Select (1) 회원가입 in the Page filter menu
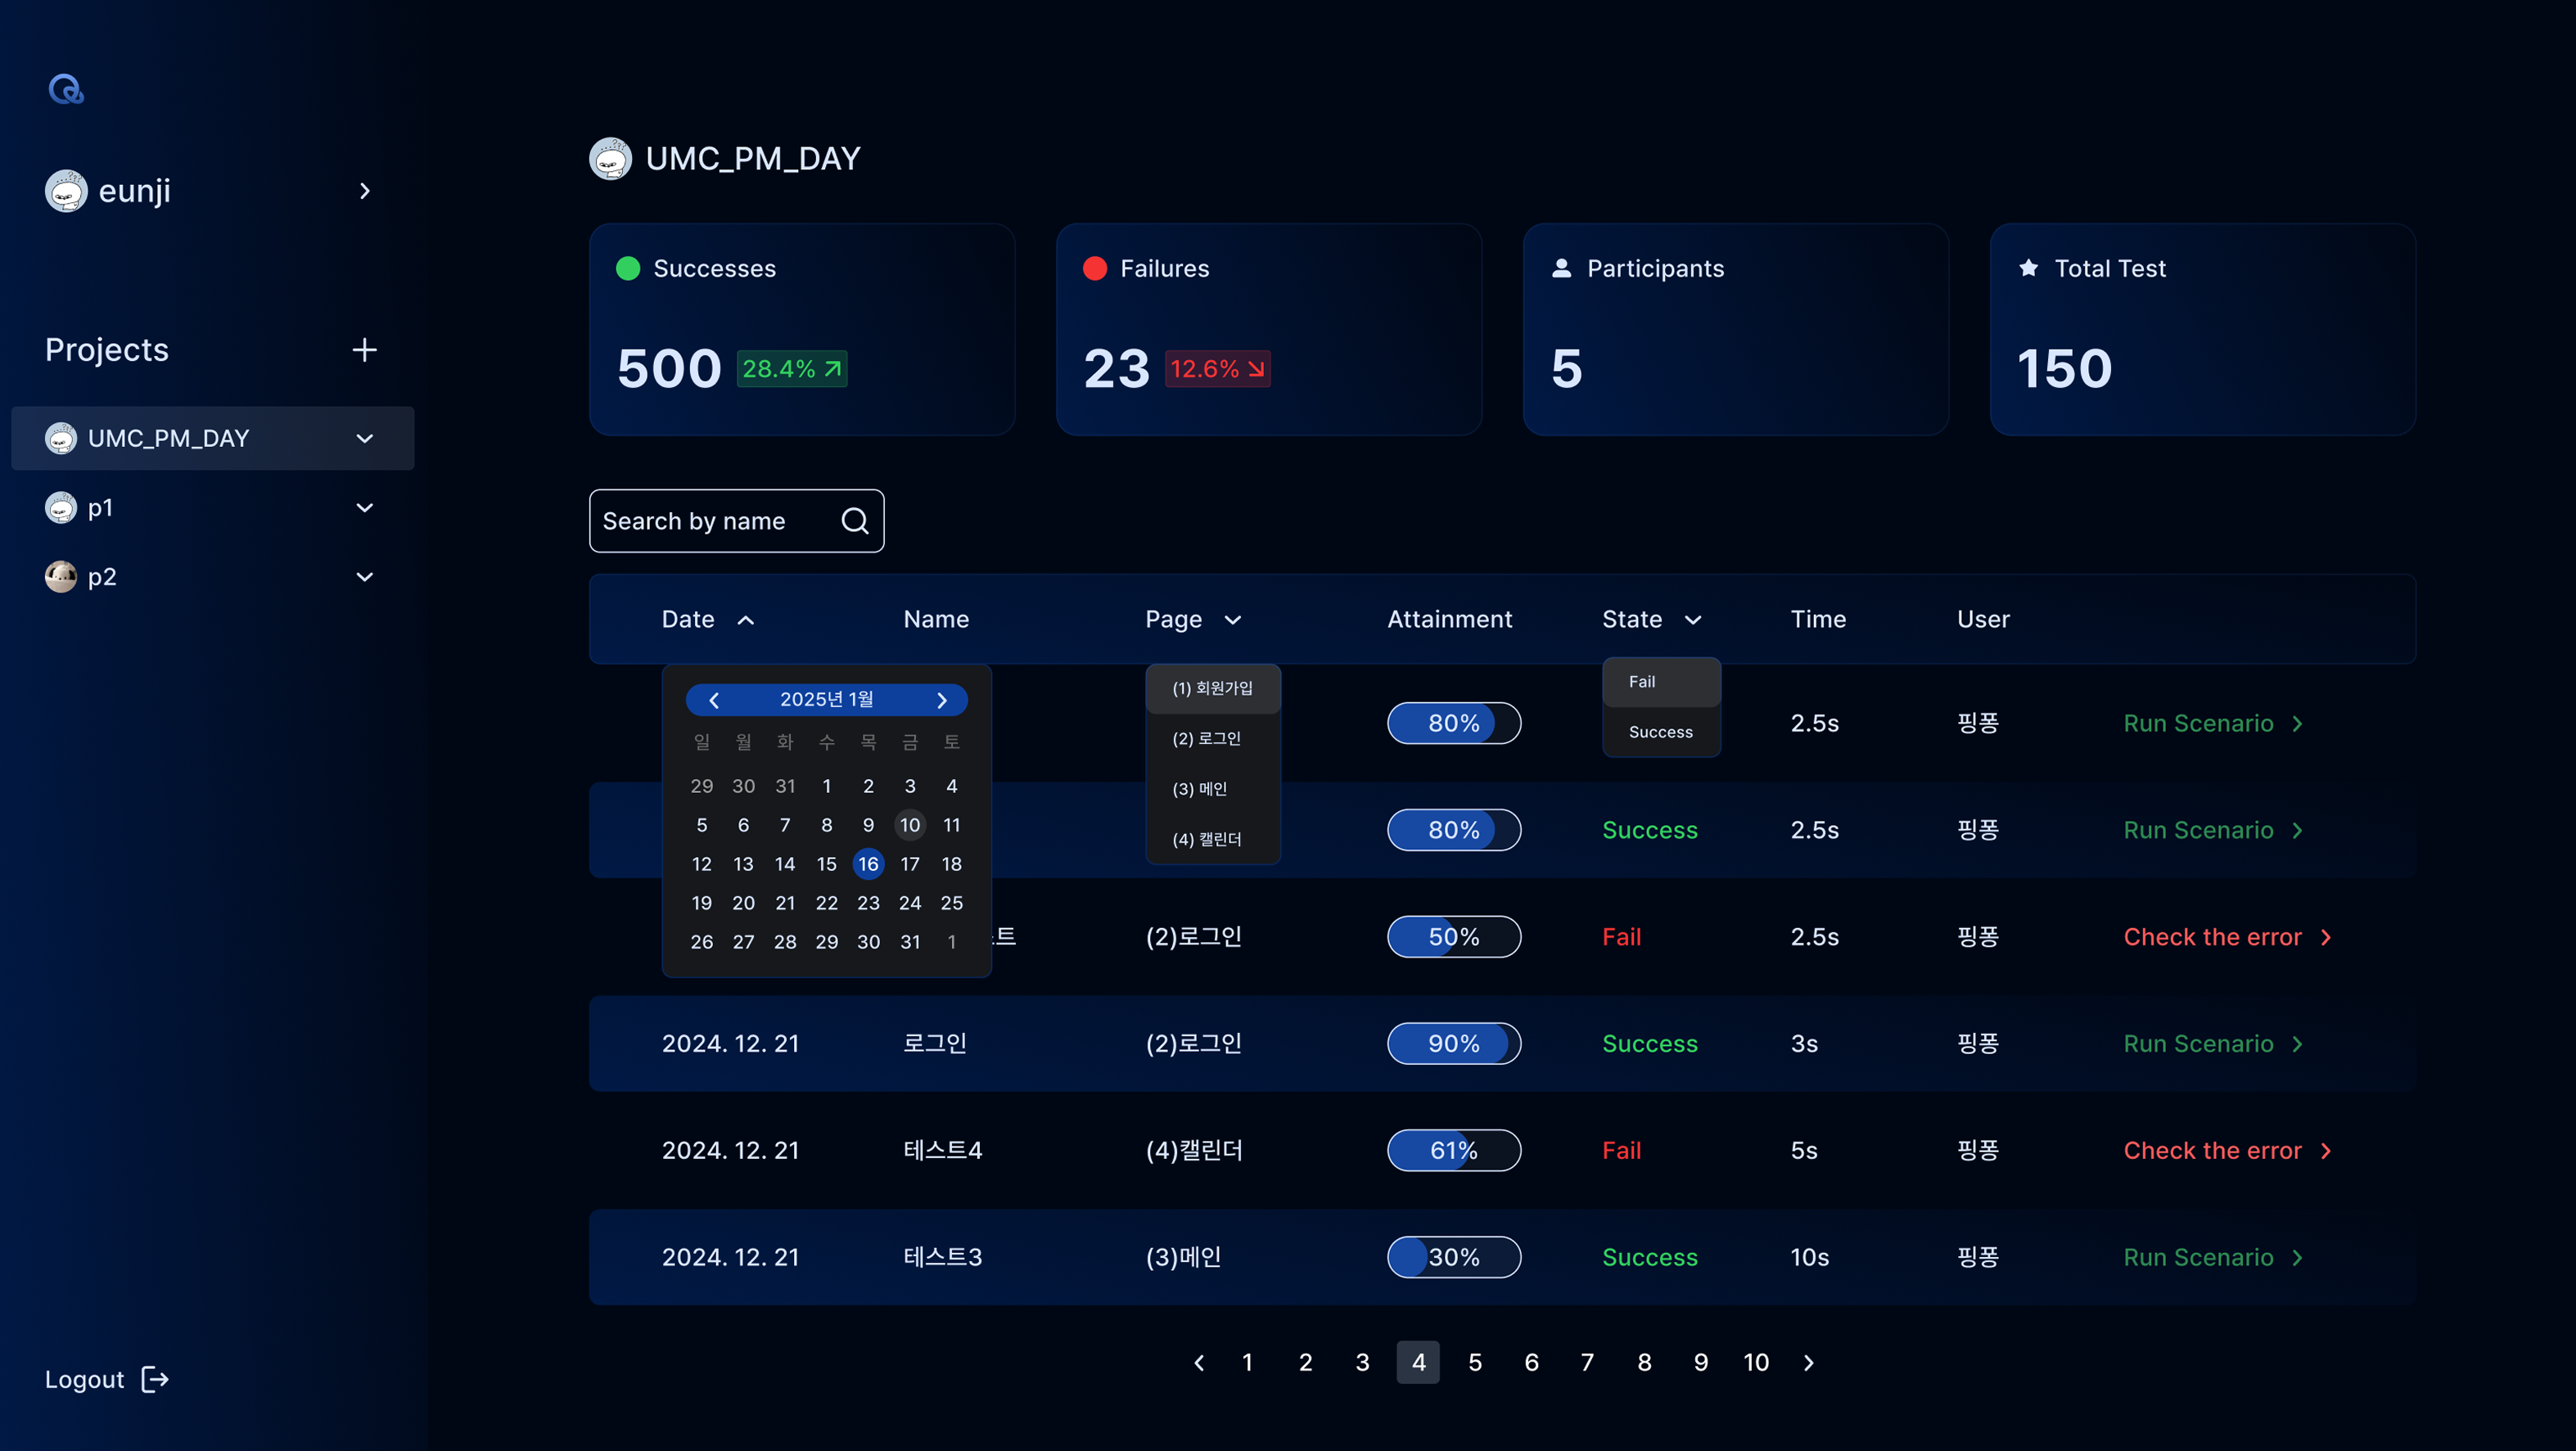 point(1212,688)
